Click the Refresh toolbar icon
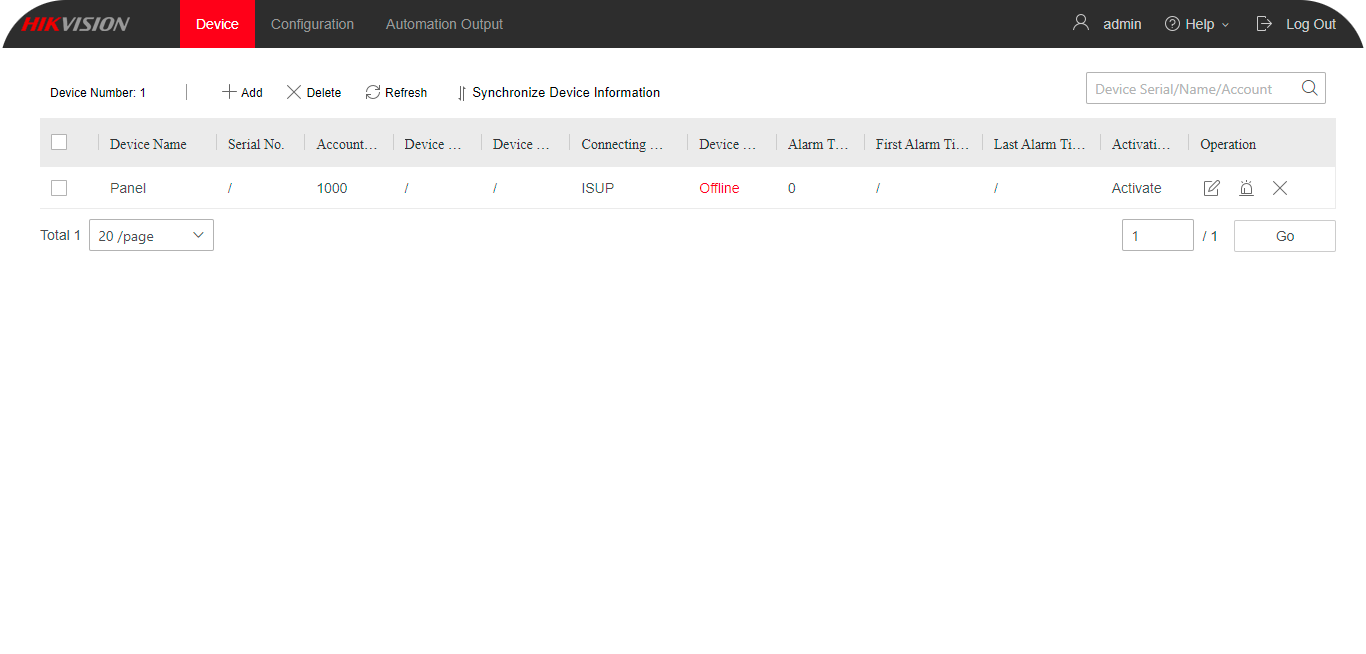 pos(373,92)
